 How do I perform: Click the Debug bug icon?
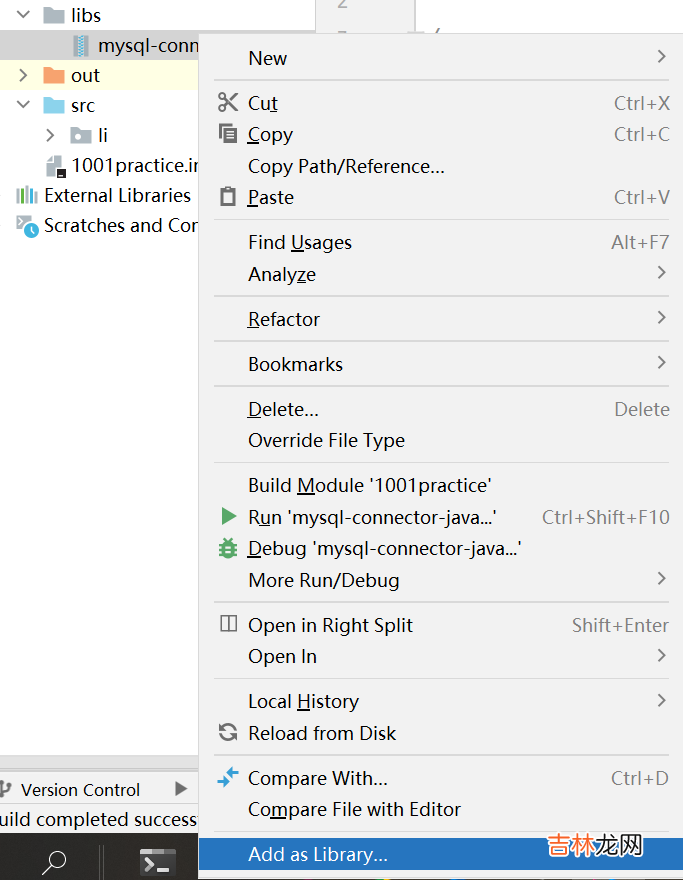pos(228,548)
